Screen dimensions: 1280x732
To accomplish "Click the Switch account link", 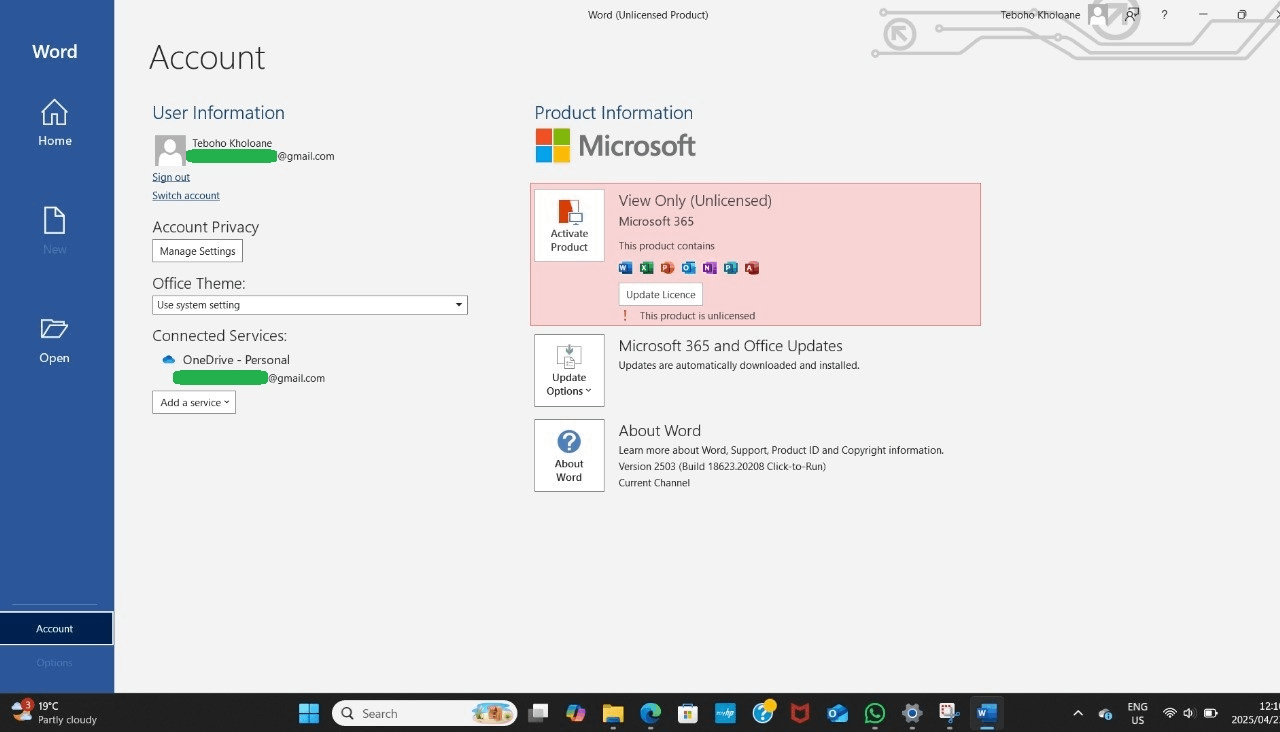I will tap(186, 195).
